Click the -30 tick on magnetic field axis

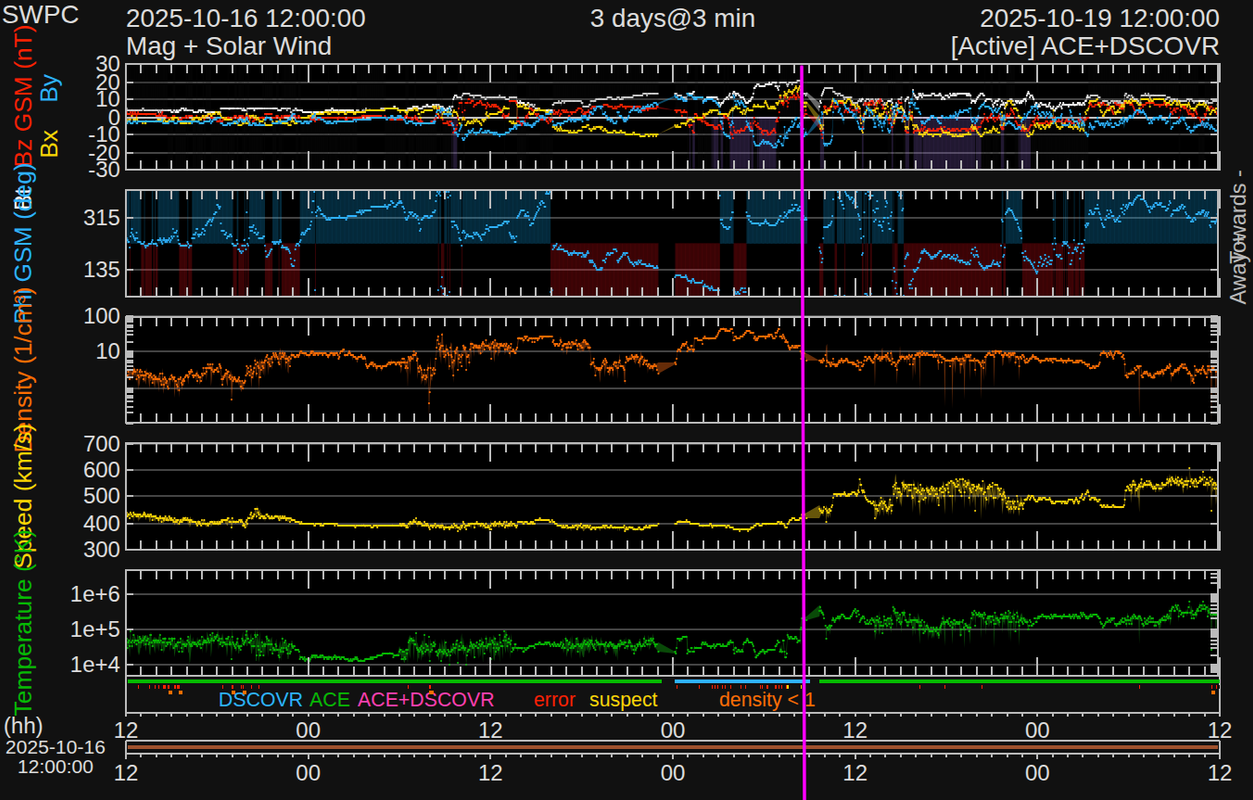pos(102,169)
